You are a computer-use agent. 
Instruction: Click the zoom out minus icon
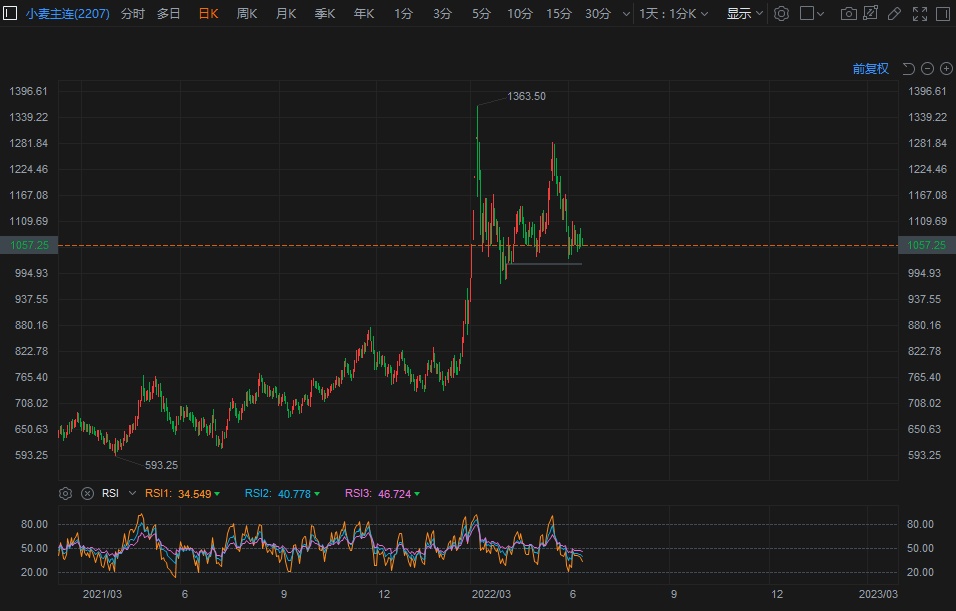click(x=927, y=69)
